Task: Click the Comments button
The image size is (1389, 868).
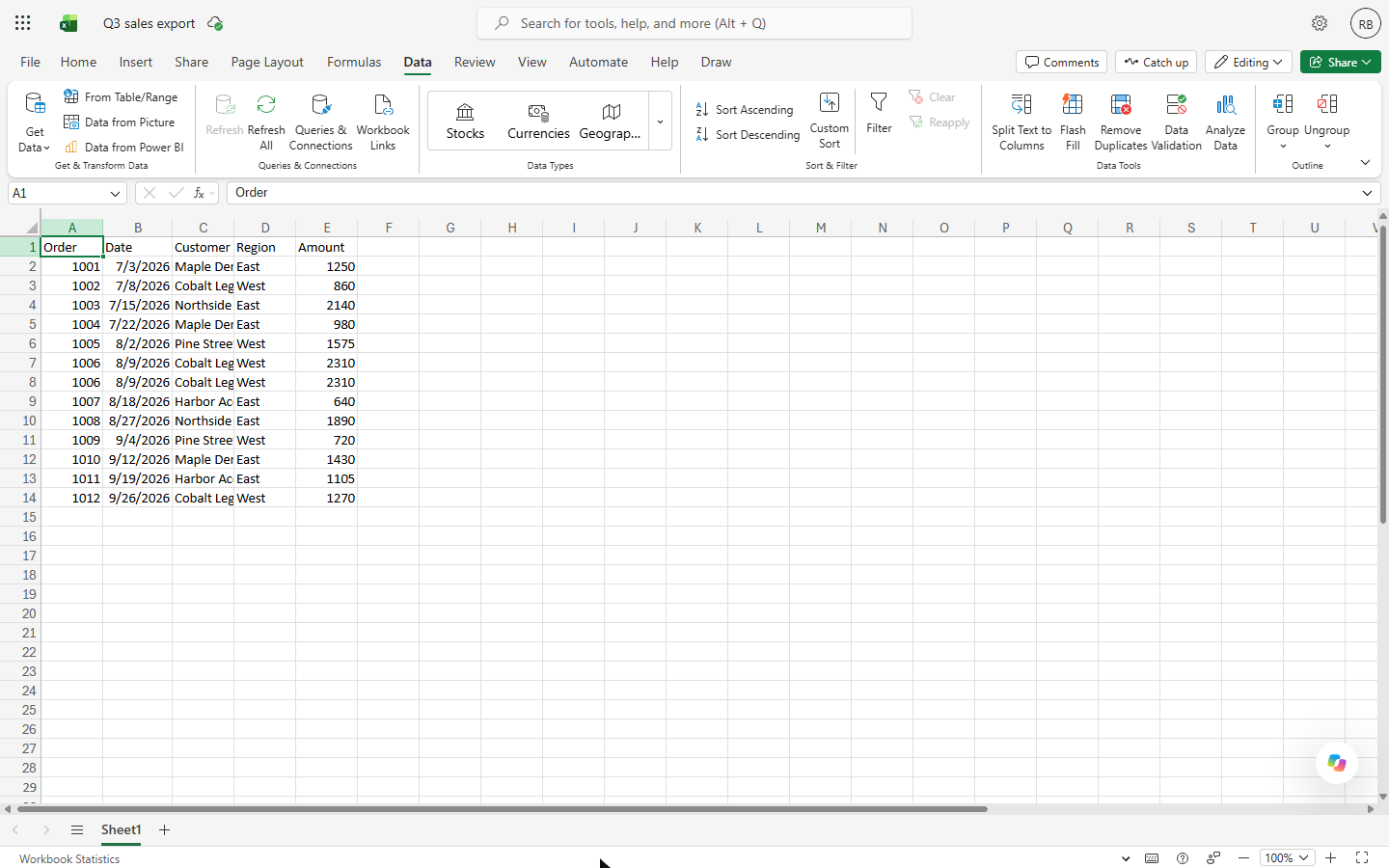Action: tap(1061, 62)
